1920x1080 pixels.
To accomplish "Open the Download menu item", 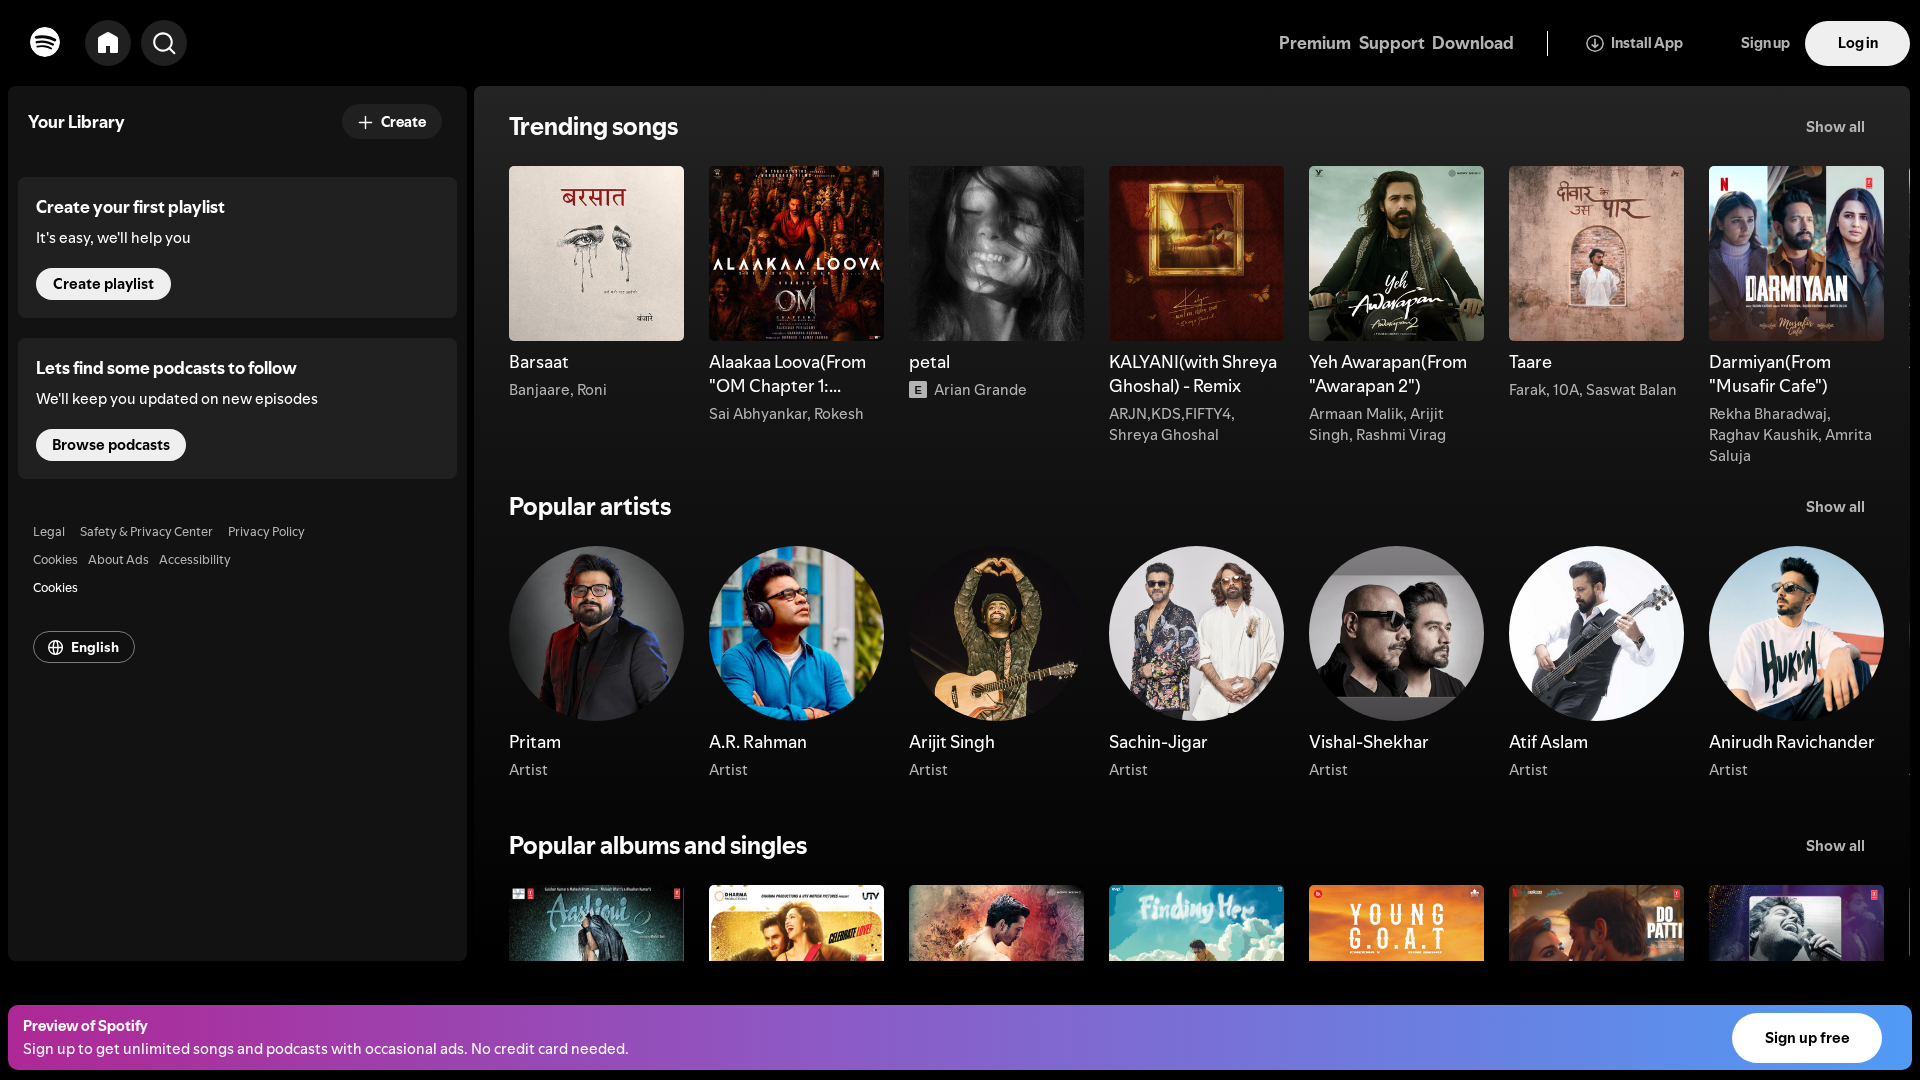I will click(x=1473, y=43).
